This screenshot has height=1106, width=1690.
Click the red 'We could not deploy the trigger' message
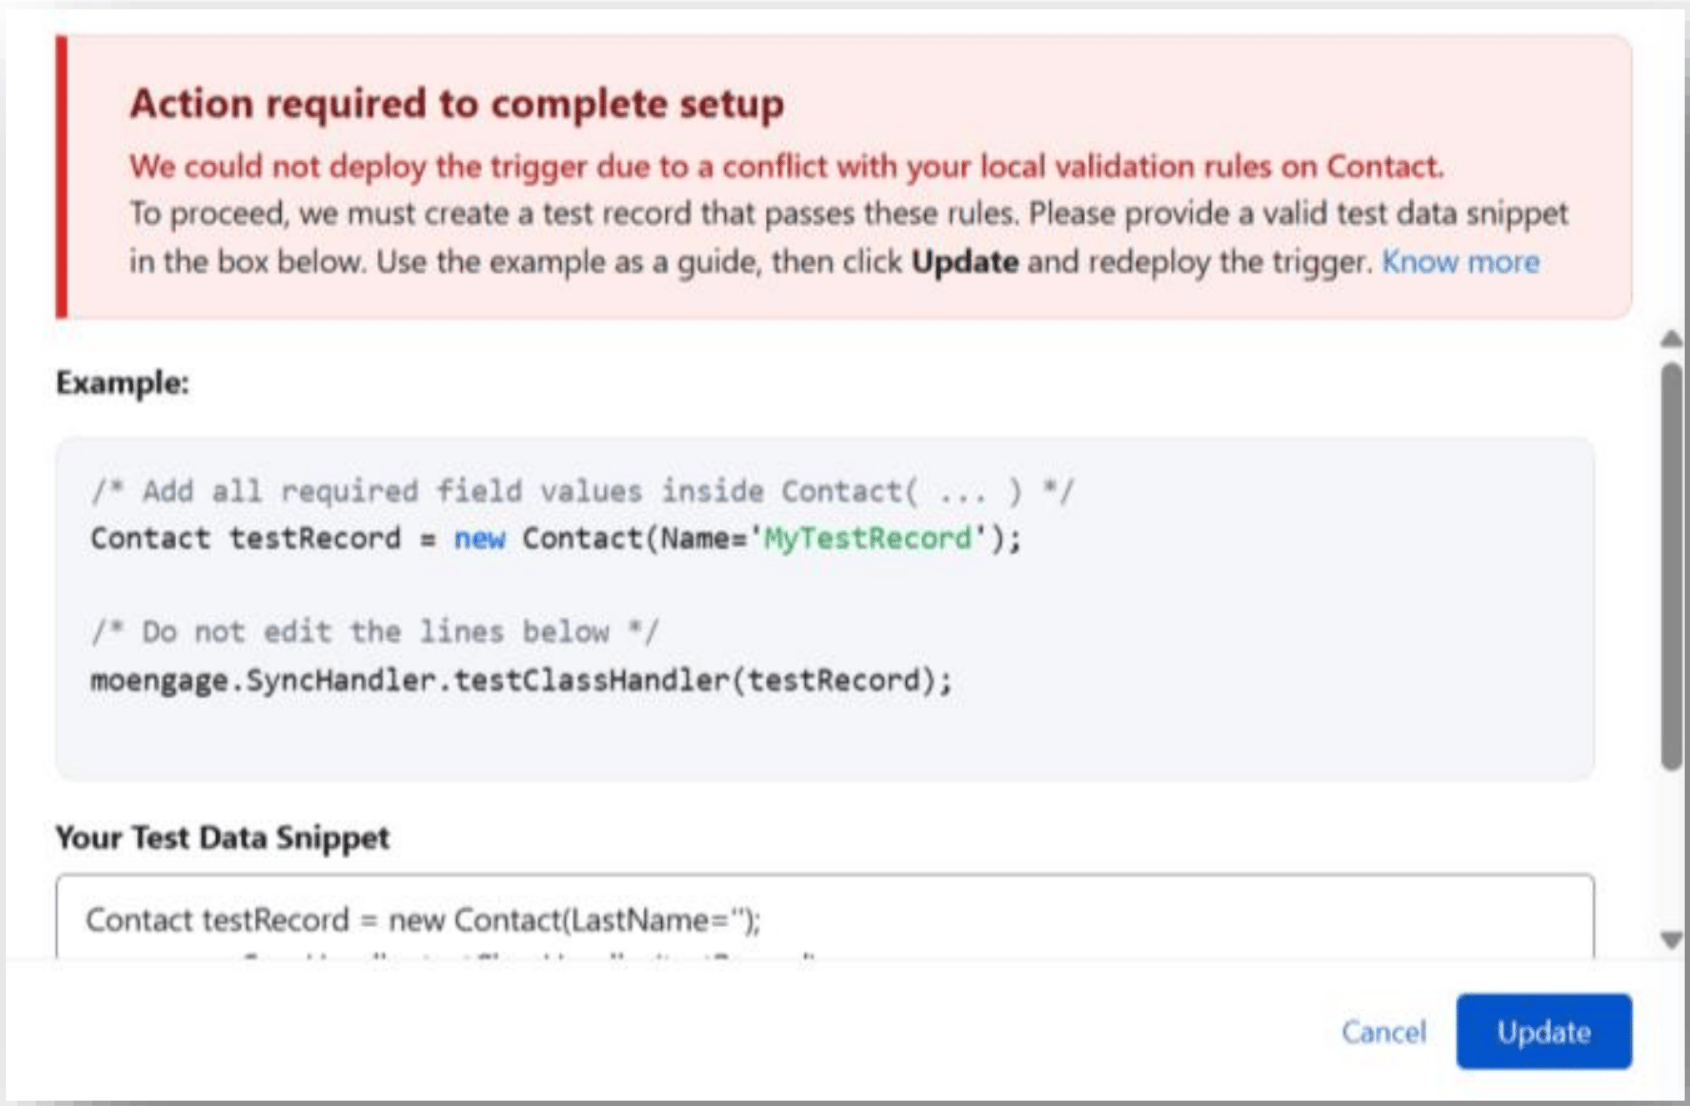pyautogui.click(x=786, y=166)
